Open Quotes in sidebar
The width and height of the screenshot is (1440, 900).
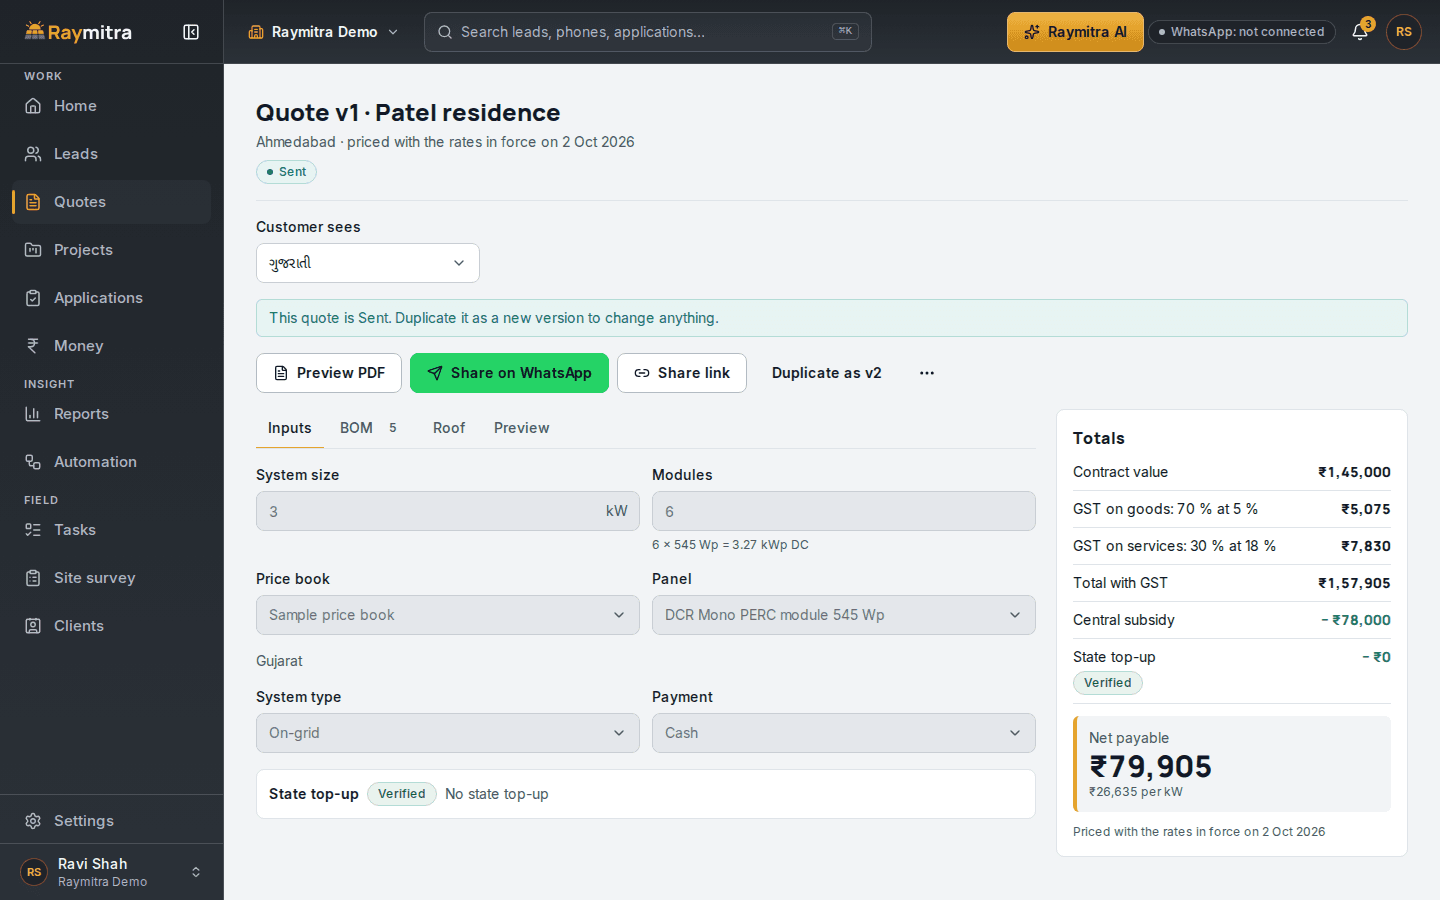(x=112, y=202)
